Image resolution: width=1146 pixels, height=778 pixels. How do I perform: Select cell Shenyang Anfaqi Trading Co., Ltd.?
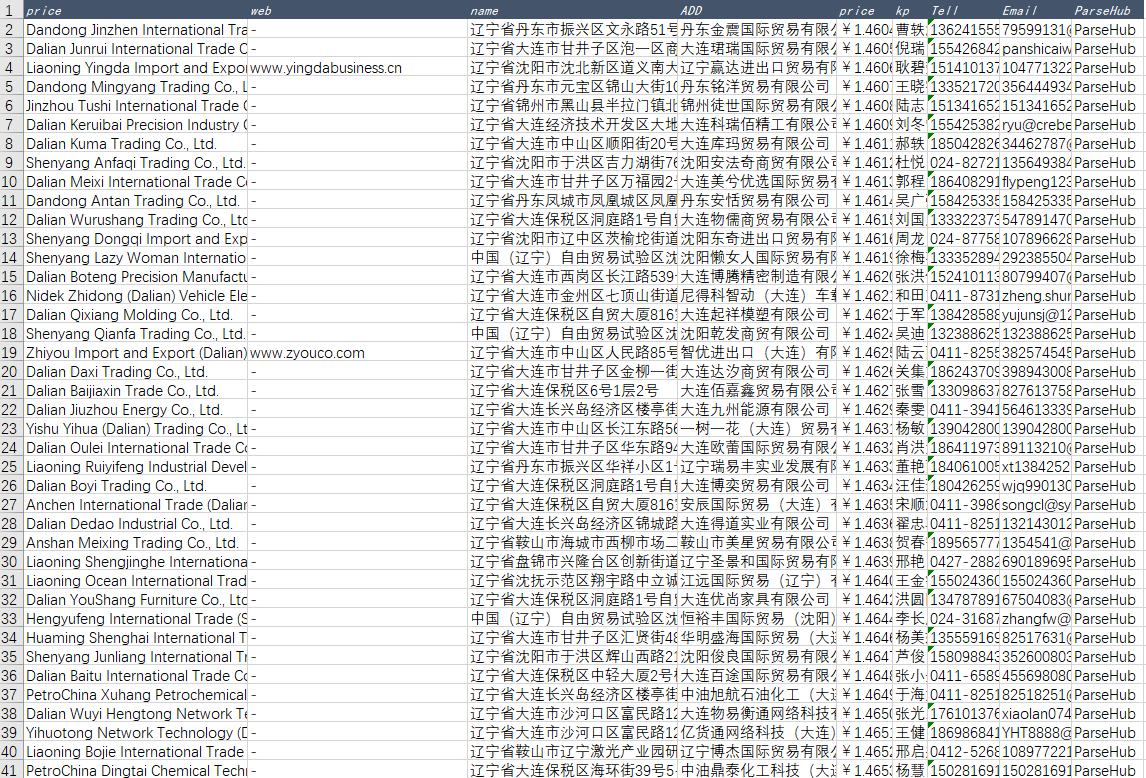tap(136, 163)
